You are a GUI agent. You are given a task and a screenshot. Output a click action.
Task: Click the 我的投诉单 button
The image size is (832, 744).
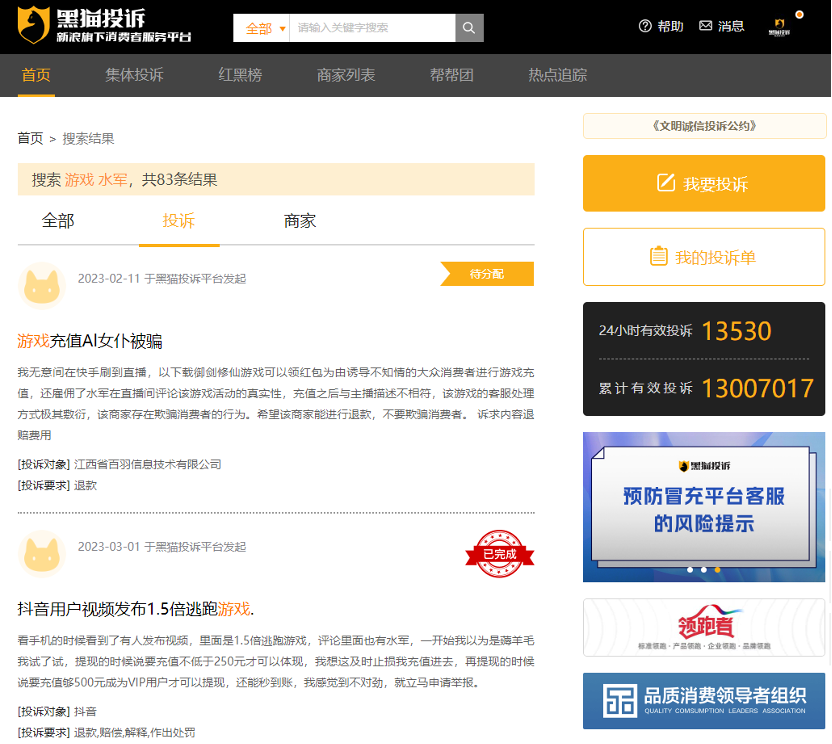click(704, 257)
